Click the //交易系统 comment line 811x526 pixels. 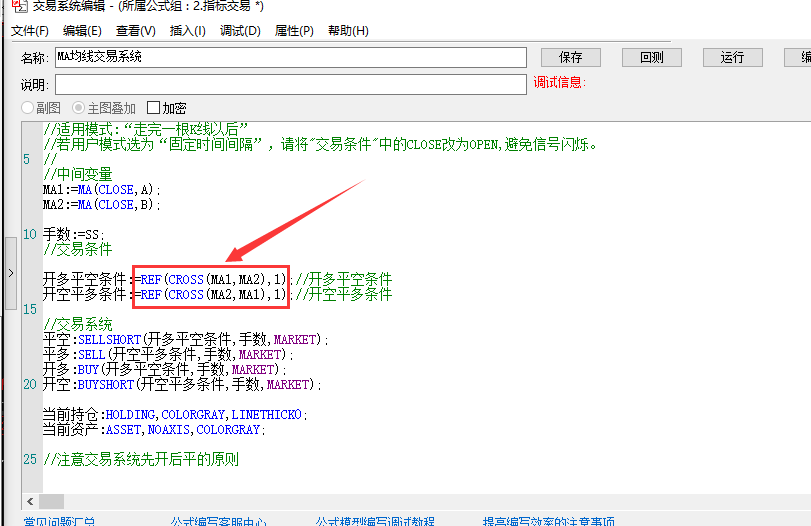pos(78,324)
